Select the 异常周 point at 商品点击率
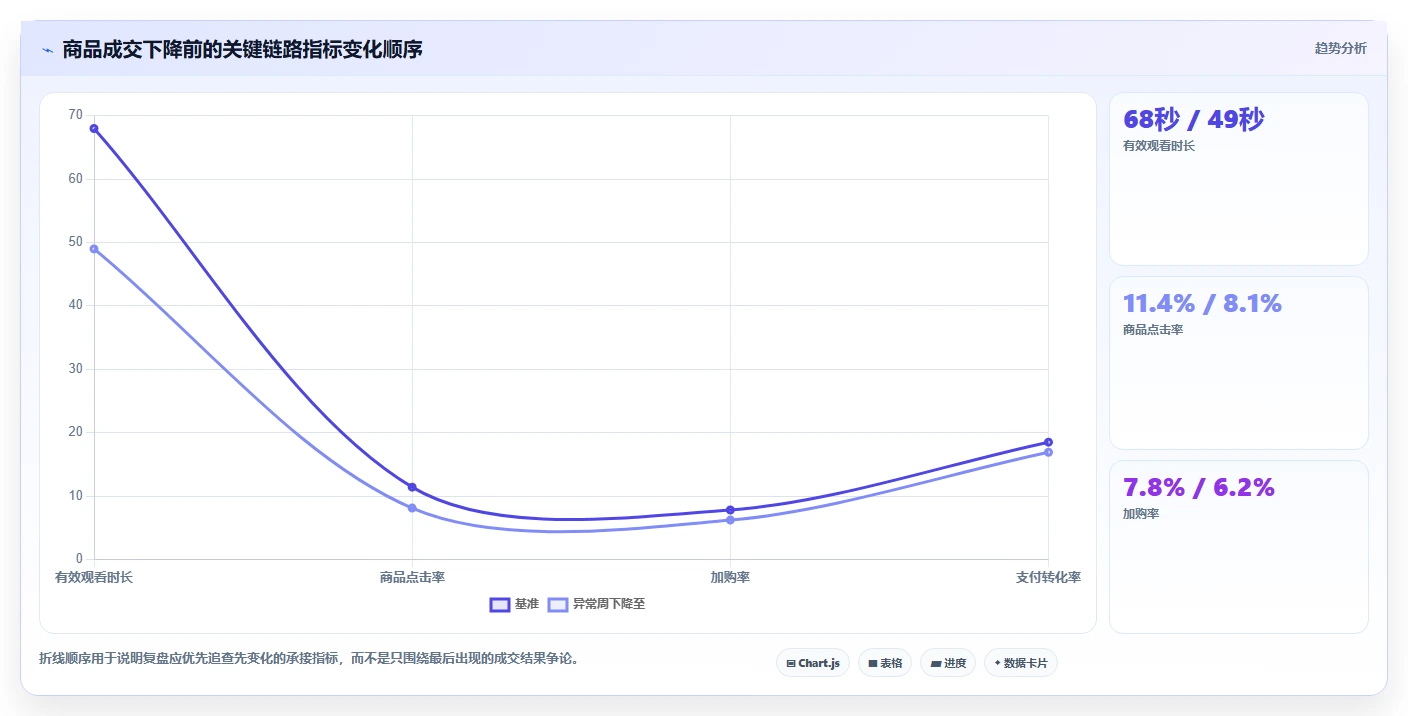The height and width of the screenshot is (716, 1408). pos(412,508)
